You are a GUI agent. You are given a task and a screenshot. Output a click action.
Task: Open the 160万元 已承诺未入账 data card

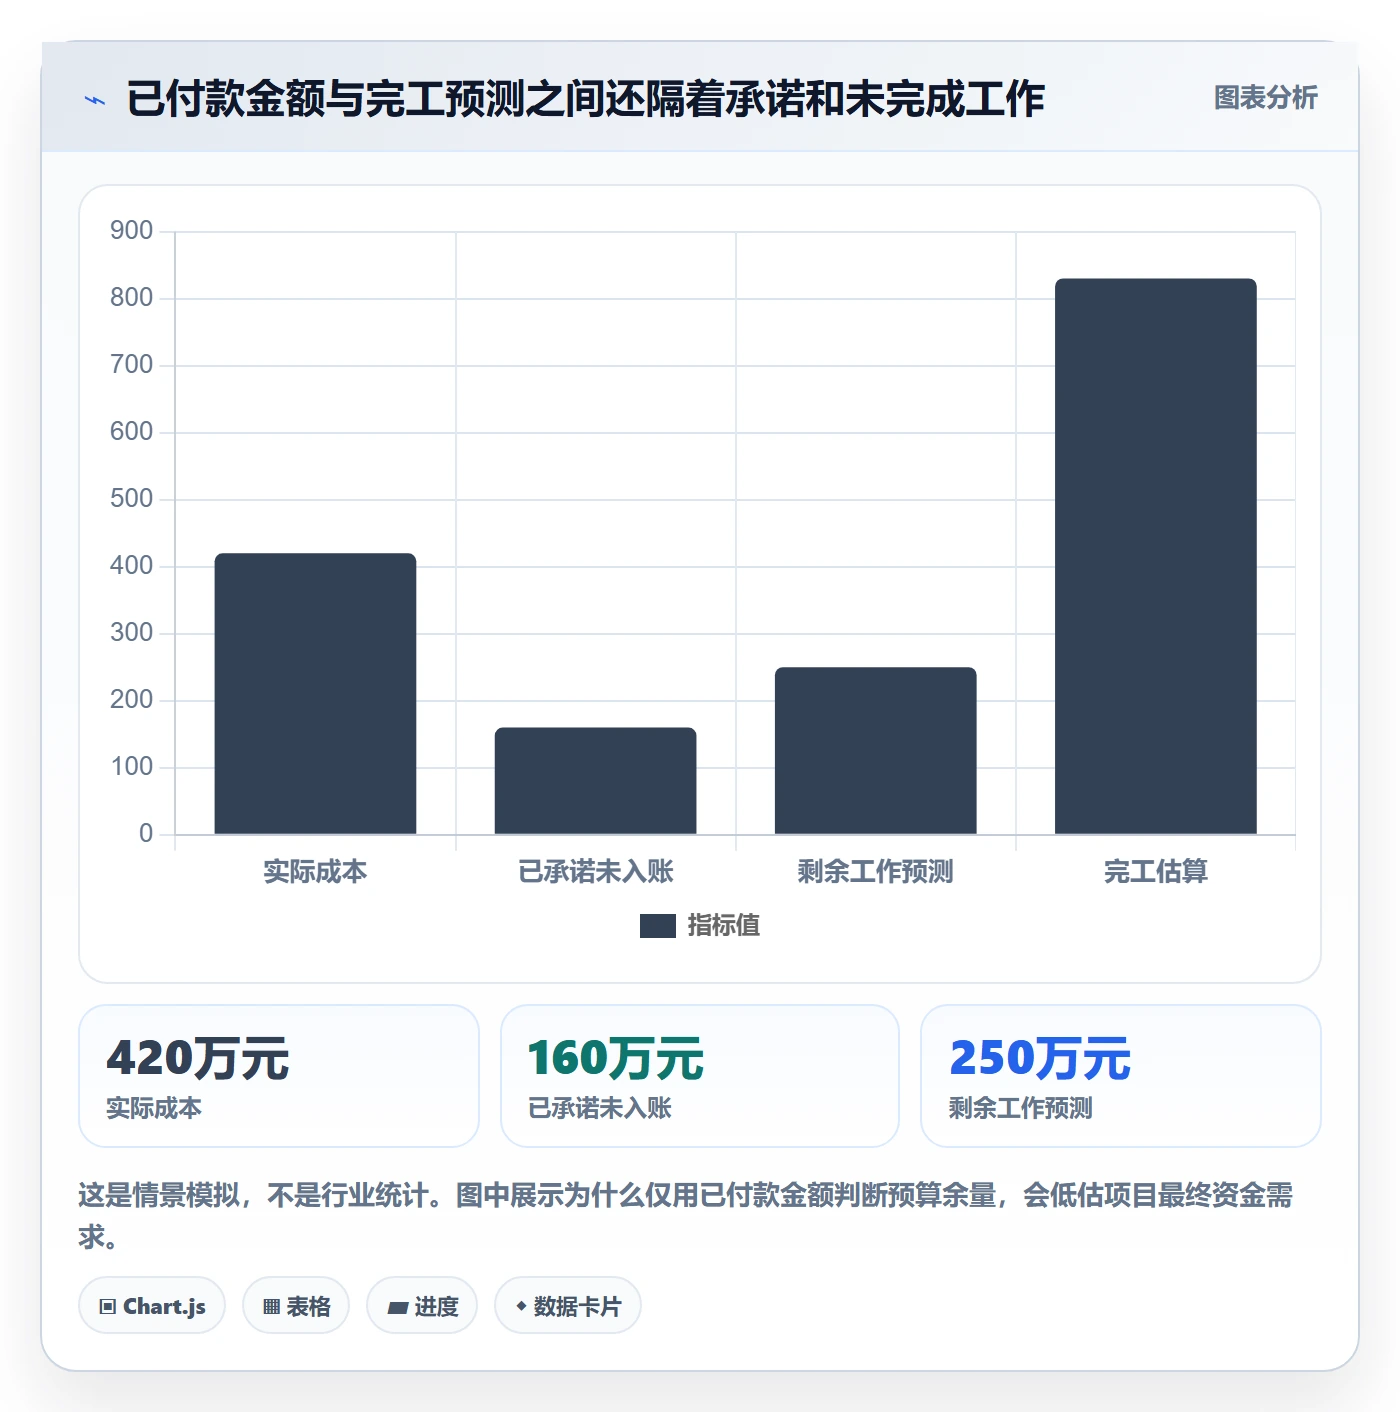[x=700, y=1076]
